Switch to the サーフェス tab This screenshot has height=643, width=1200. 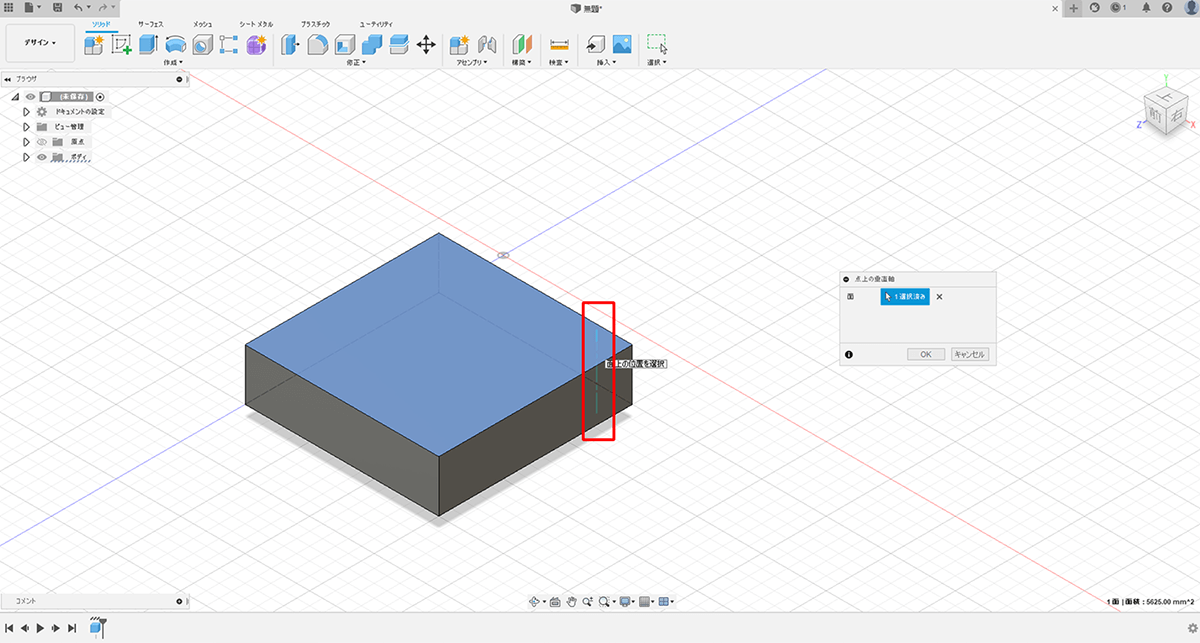pyautogui.click(x=150, y=22)
